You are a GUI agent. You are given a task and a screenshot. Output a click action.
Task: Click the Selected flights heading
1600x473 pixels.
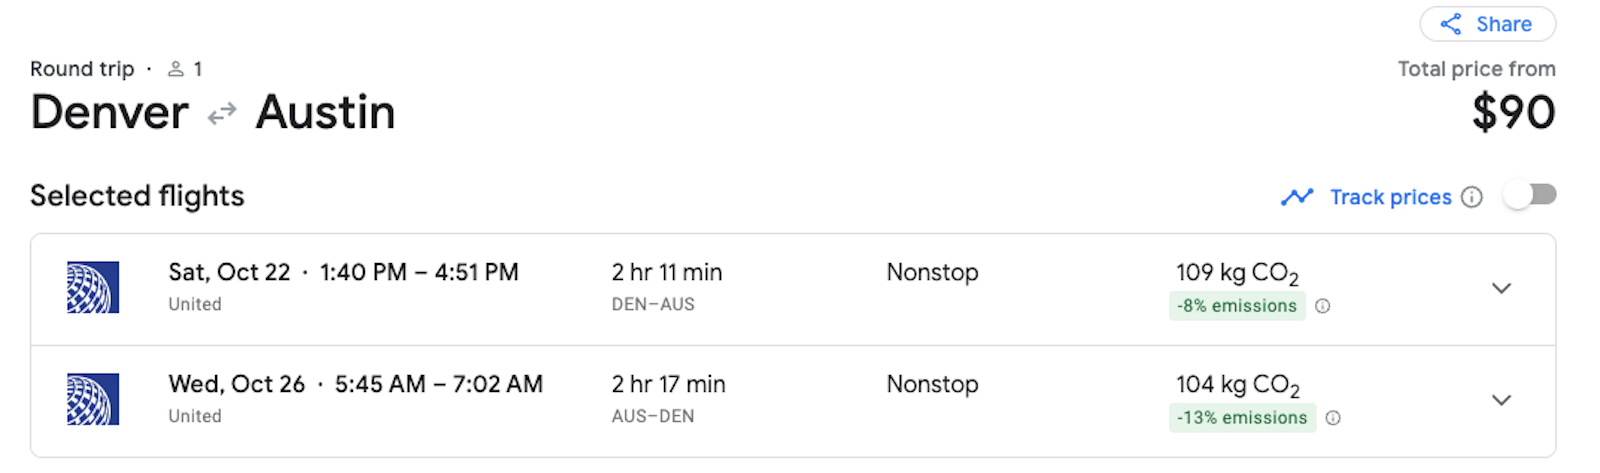click(137, 196)
